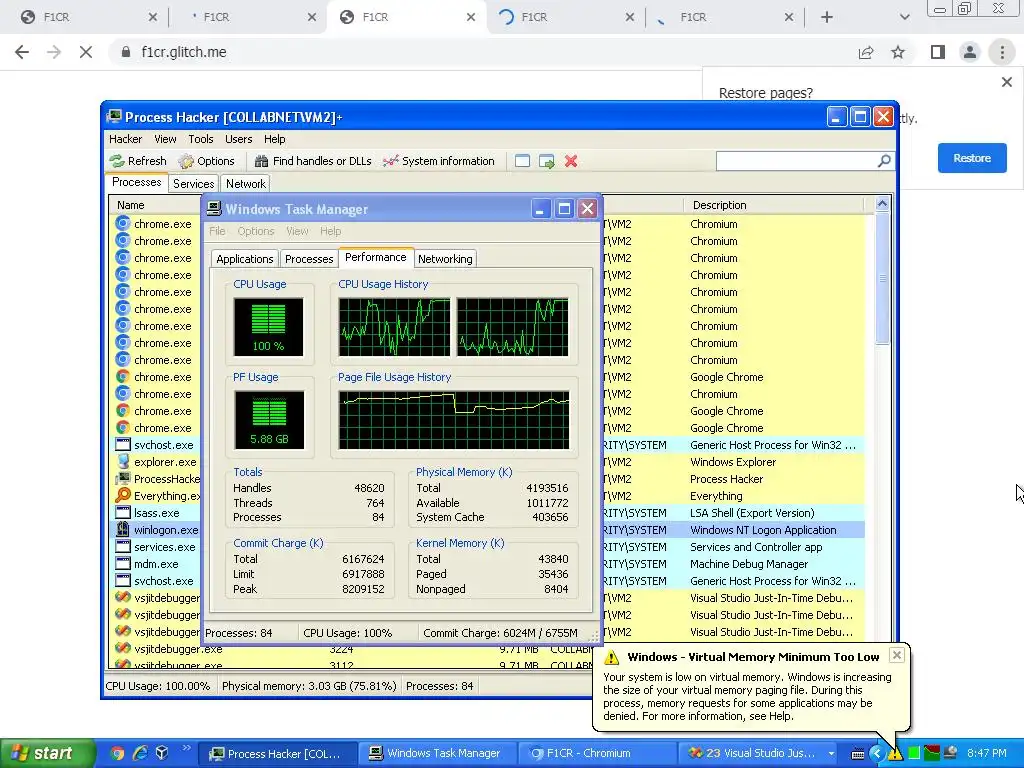This screenshot has height=768, width=1024.
Task: Open the Tools menu in Process Hacker
Action: pyautogui.click(x=201, y=139)
